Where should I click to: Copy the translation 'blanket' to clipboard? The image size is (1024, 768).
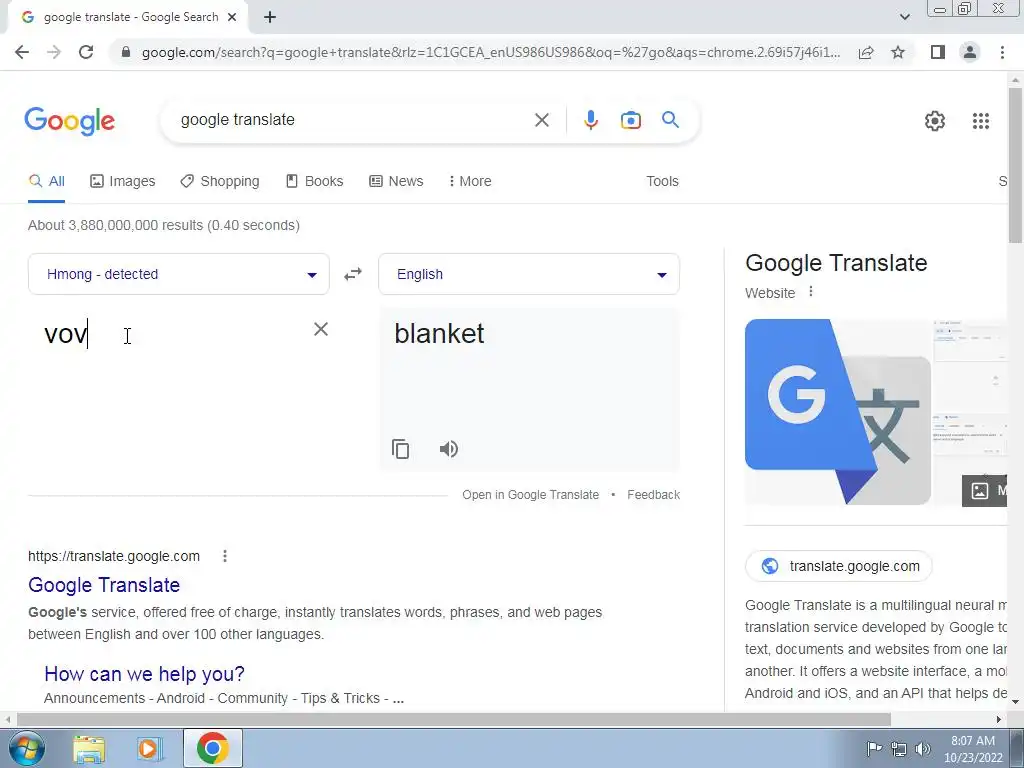tap(400, 449)
